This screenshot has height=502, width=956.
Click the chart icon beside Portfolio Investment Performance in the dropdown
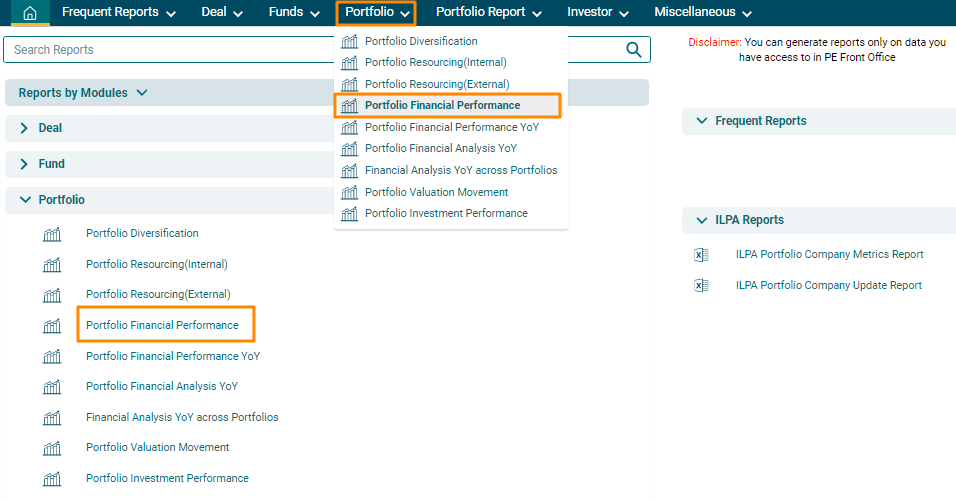pyautogui.click(x=349, y=214)
